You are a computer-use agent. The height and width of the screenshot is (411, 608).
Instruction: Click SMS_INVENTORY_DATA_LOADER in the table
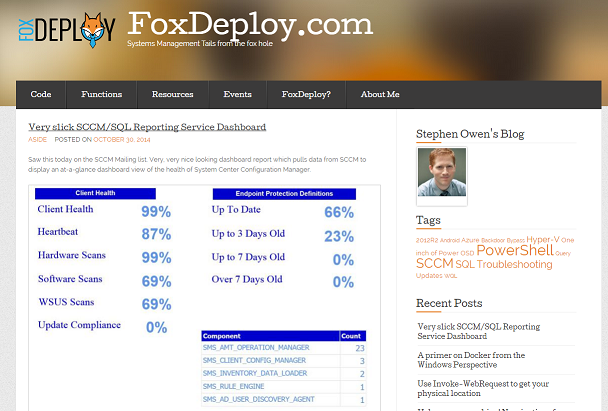pos(255,373)
